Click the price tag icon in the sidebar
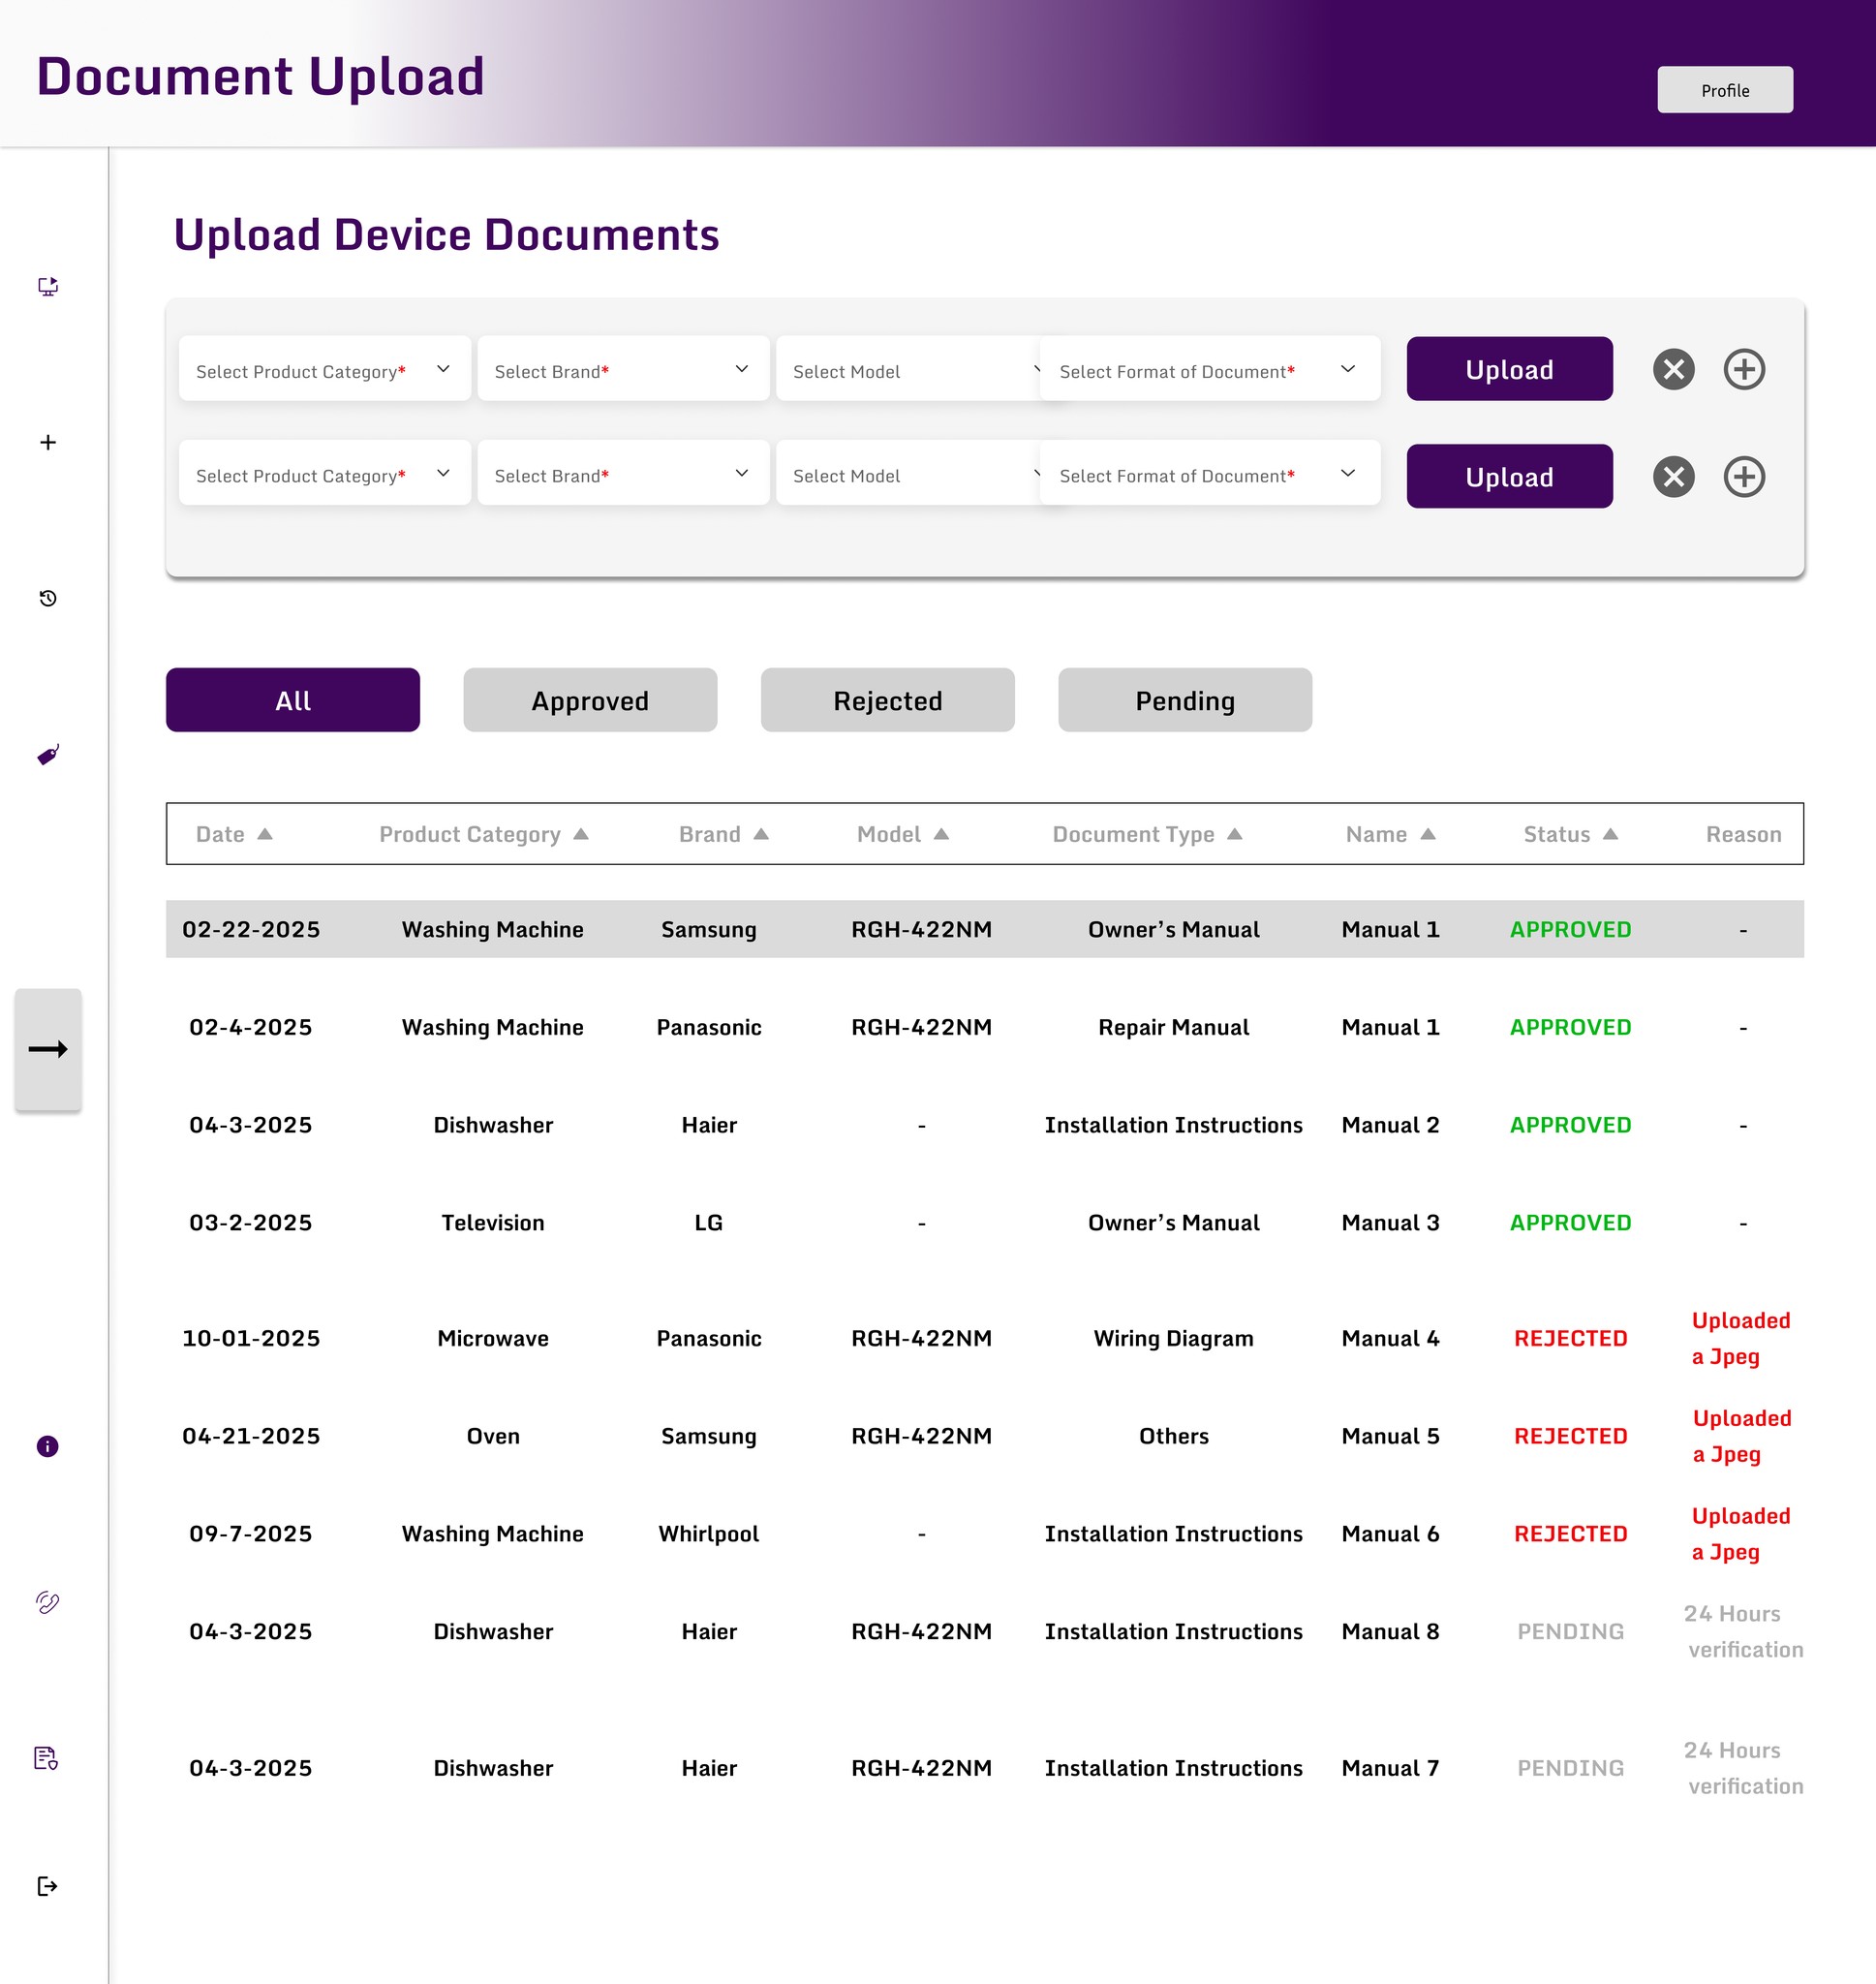The height and width of the screenshot is (1984, 1876). (x=47, y=755)
